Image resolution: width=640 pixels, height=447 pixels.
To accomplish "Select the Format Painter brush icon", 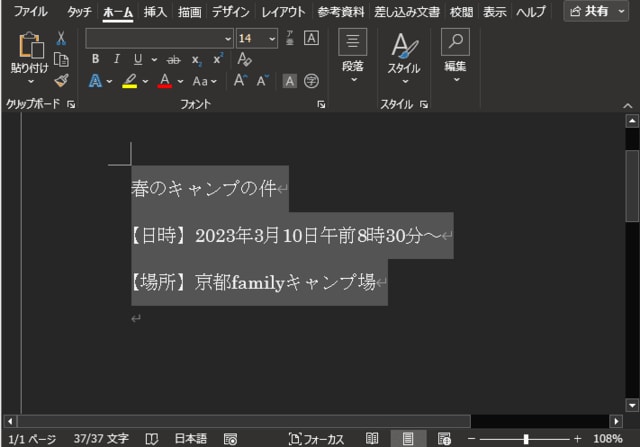I will click(61, 80).
